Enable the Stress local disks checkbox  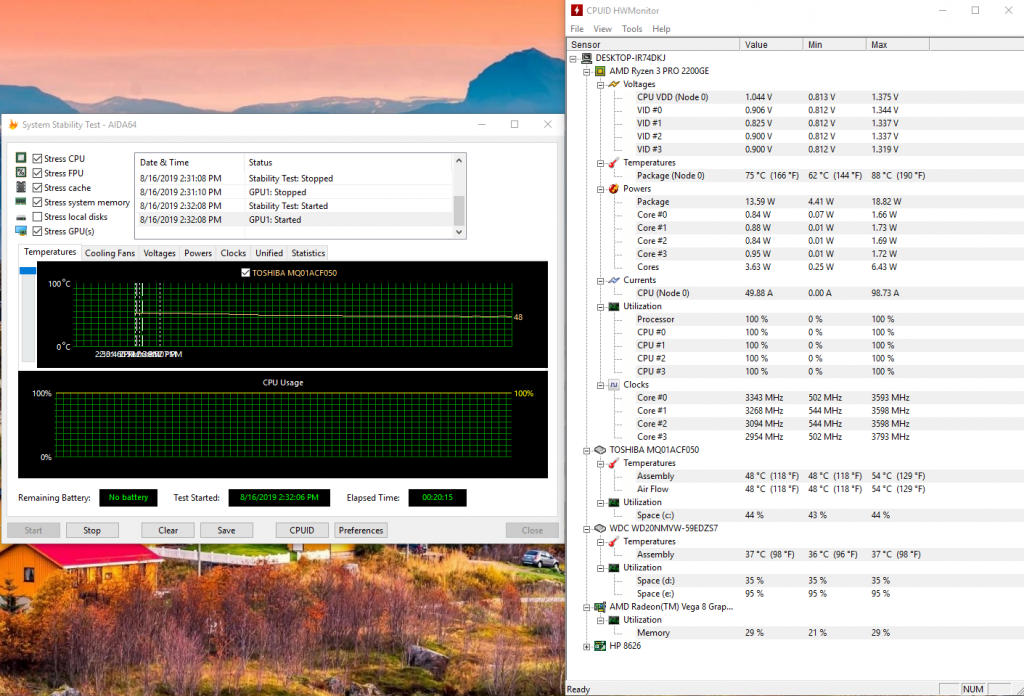(x=37, y=217)
